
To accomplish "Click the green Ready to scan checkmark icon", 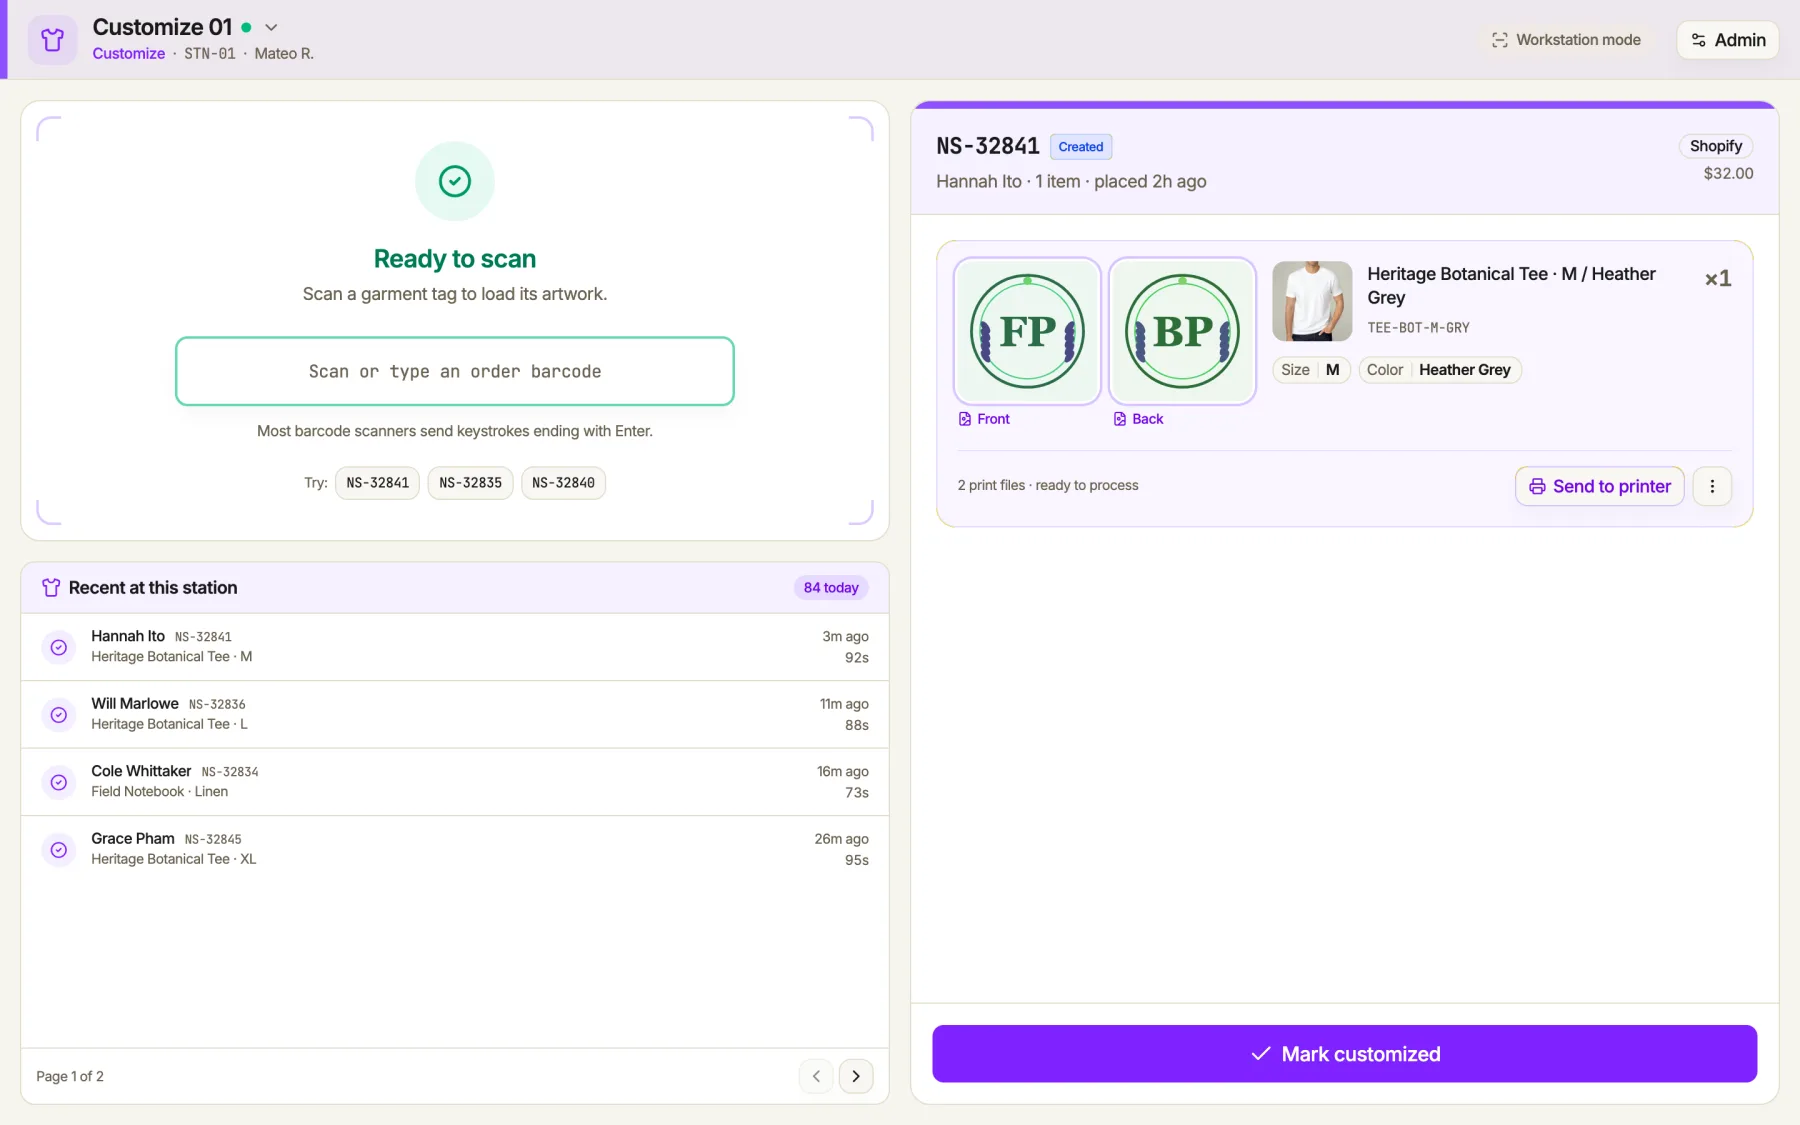I will point(455,181).
